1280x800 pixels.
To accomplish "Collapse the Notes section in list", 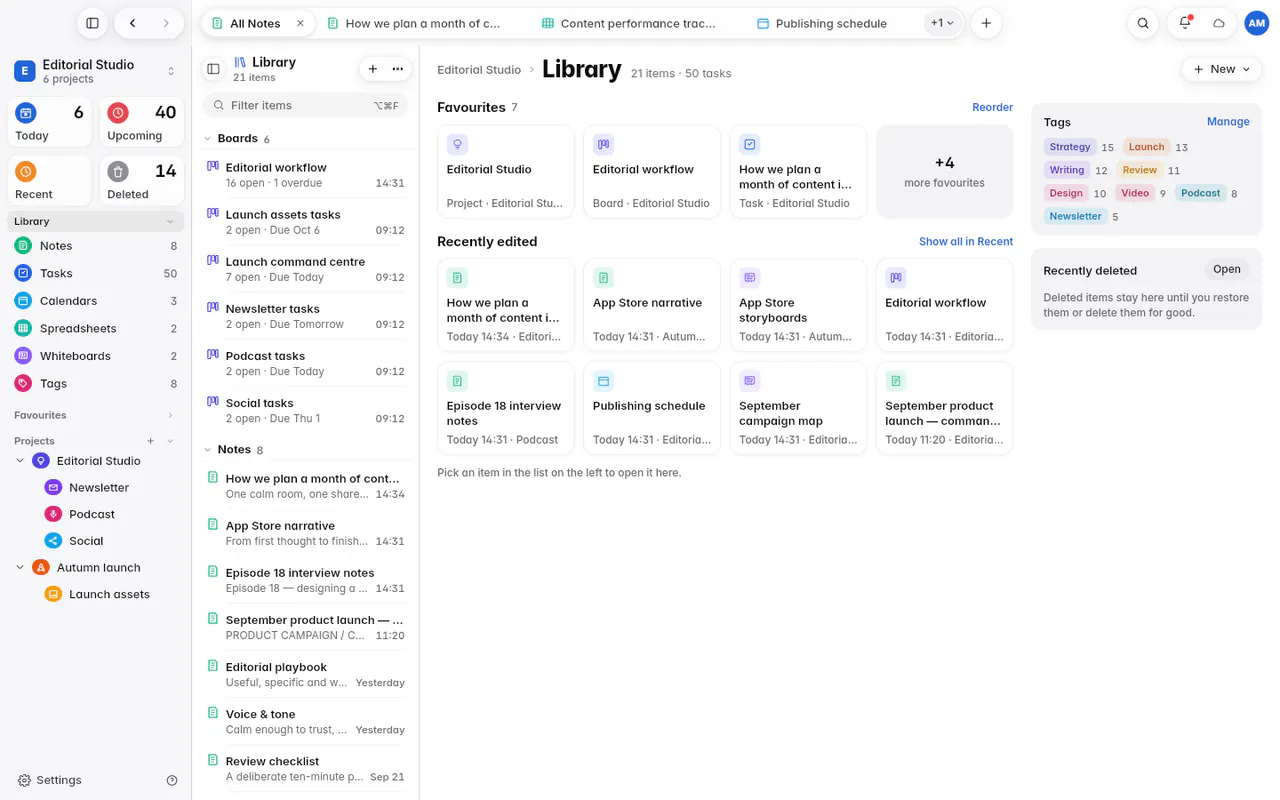I will tap(208, 450).
